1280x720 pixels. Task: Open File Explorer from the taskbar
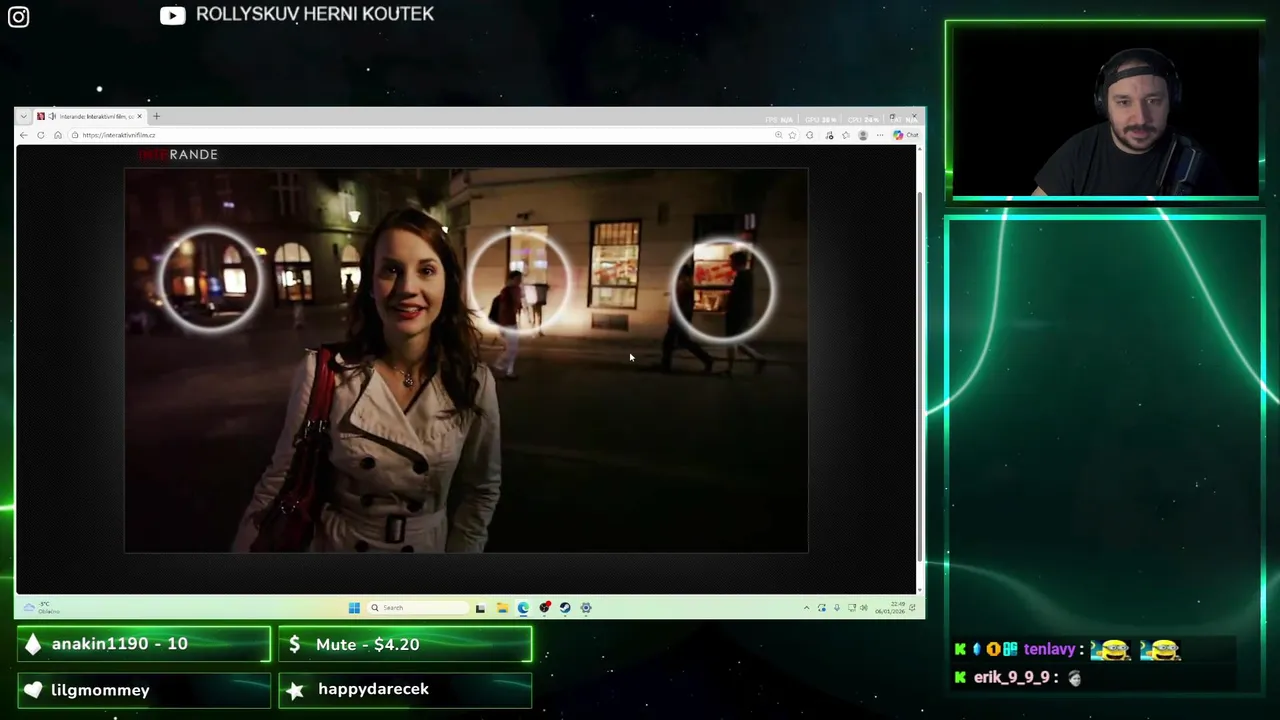coord(502,607)
